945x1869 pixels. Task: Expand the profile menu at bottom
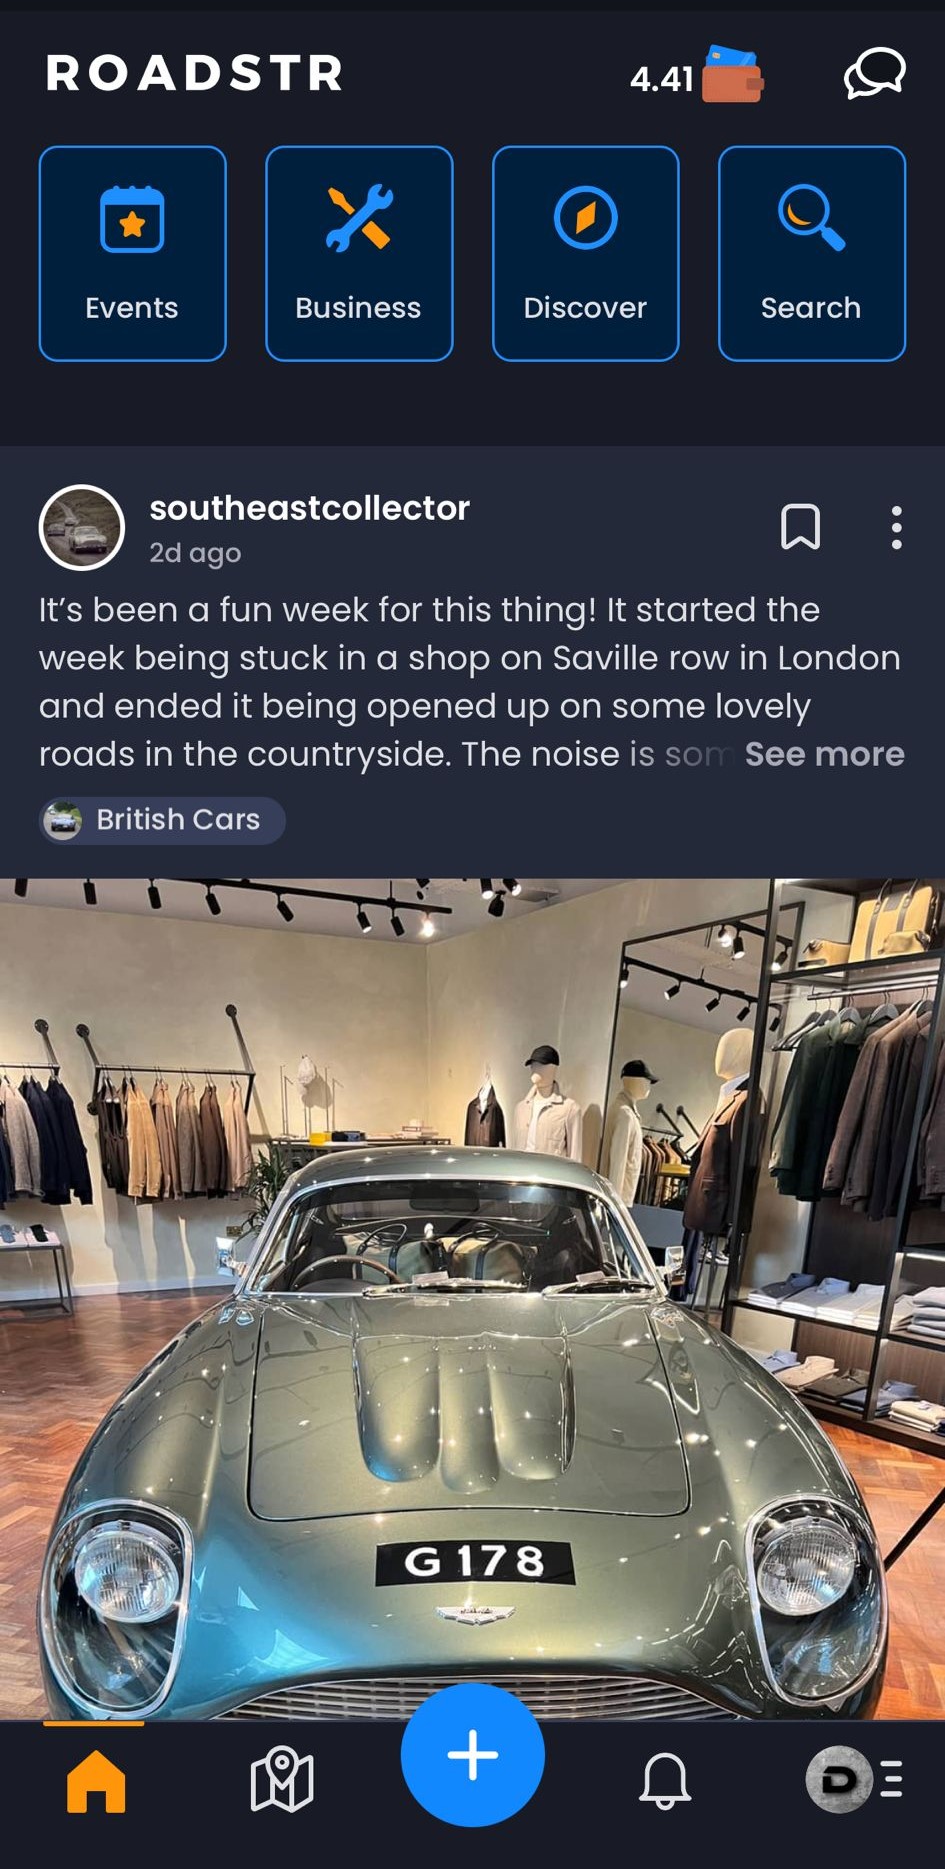pyautogui.click(x=855, y=1780)
